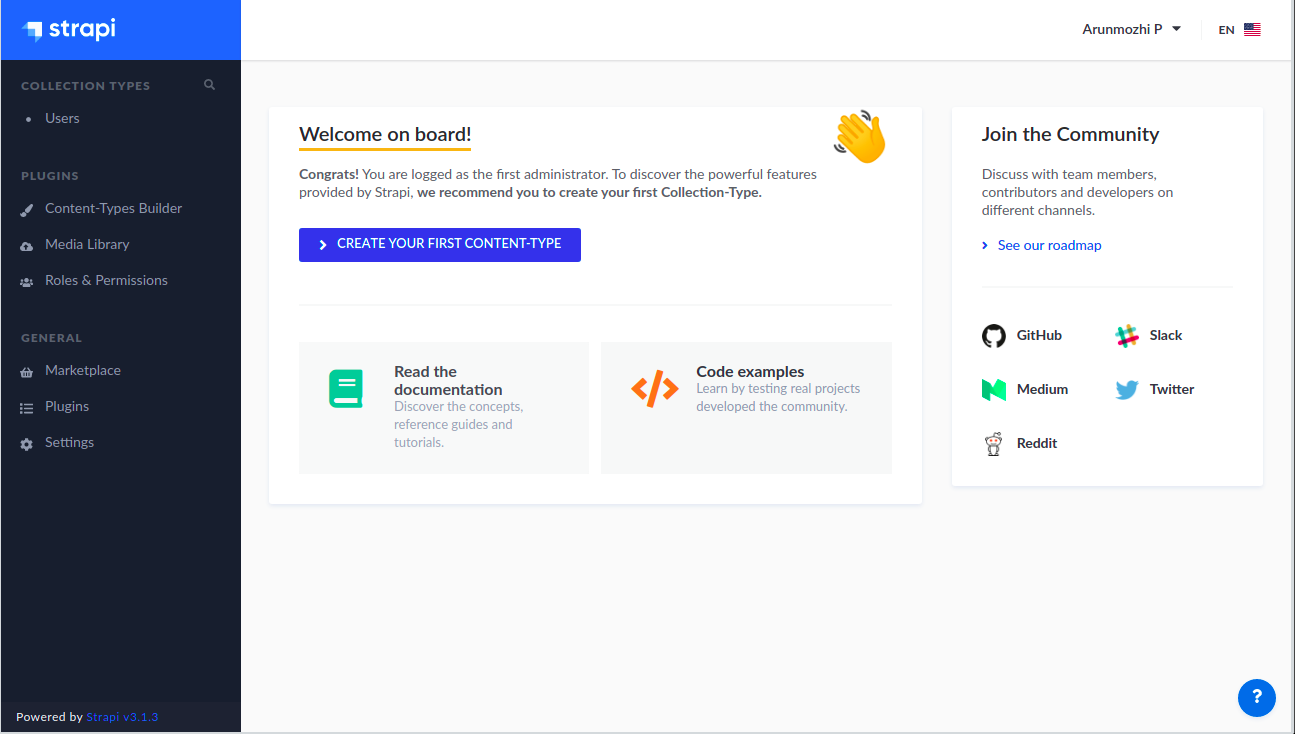Click the Marketplace basket icon
This screenshot has height=734, width=1295.
click(26, 372)
